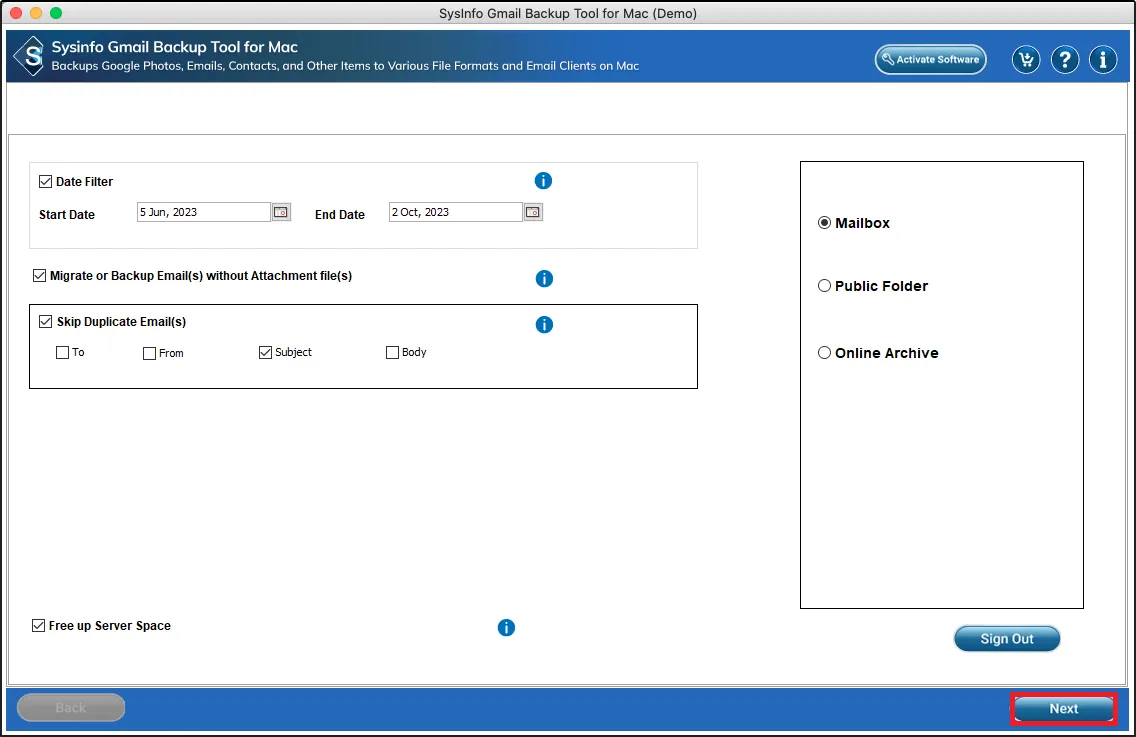
Task: Toggle Skip Duplicate Email(s) checkbox
Action: tap(46, 321)
